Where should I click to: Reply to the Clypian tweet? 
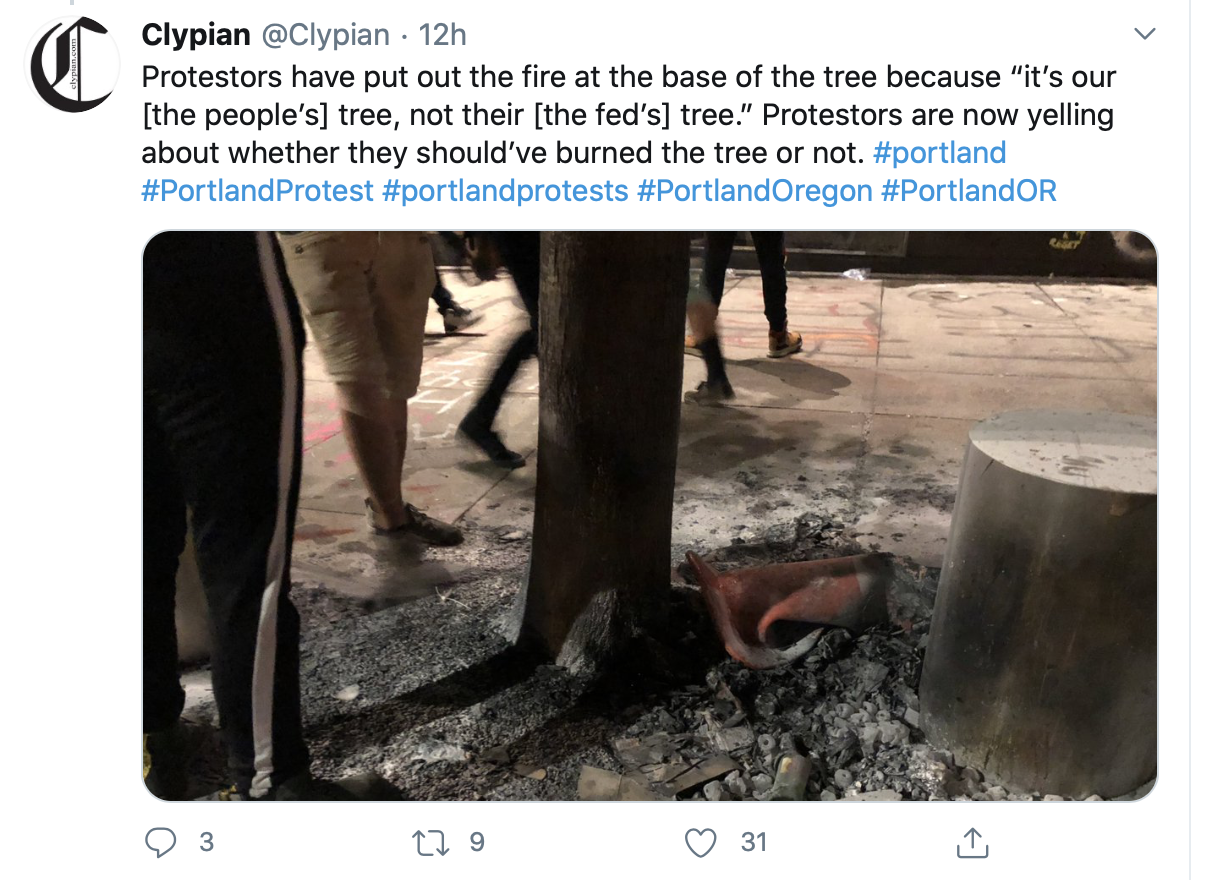click(161, 843)
